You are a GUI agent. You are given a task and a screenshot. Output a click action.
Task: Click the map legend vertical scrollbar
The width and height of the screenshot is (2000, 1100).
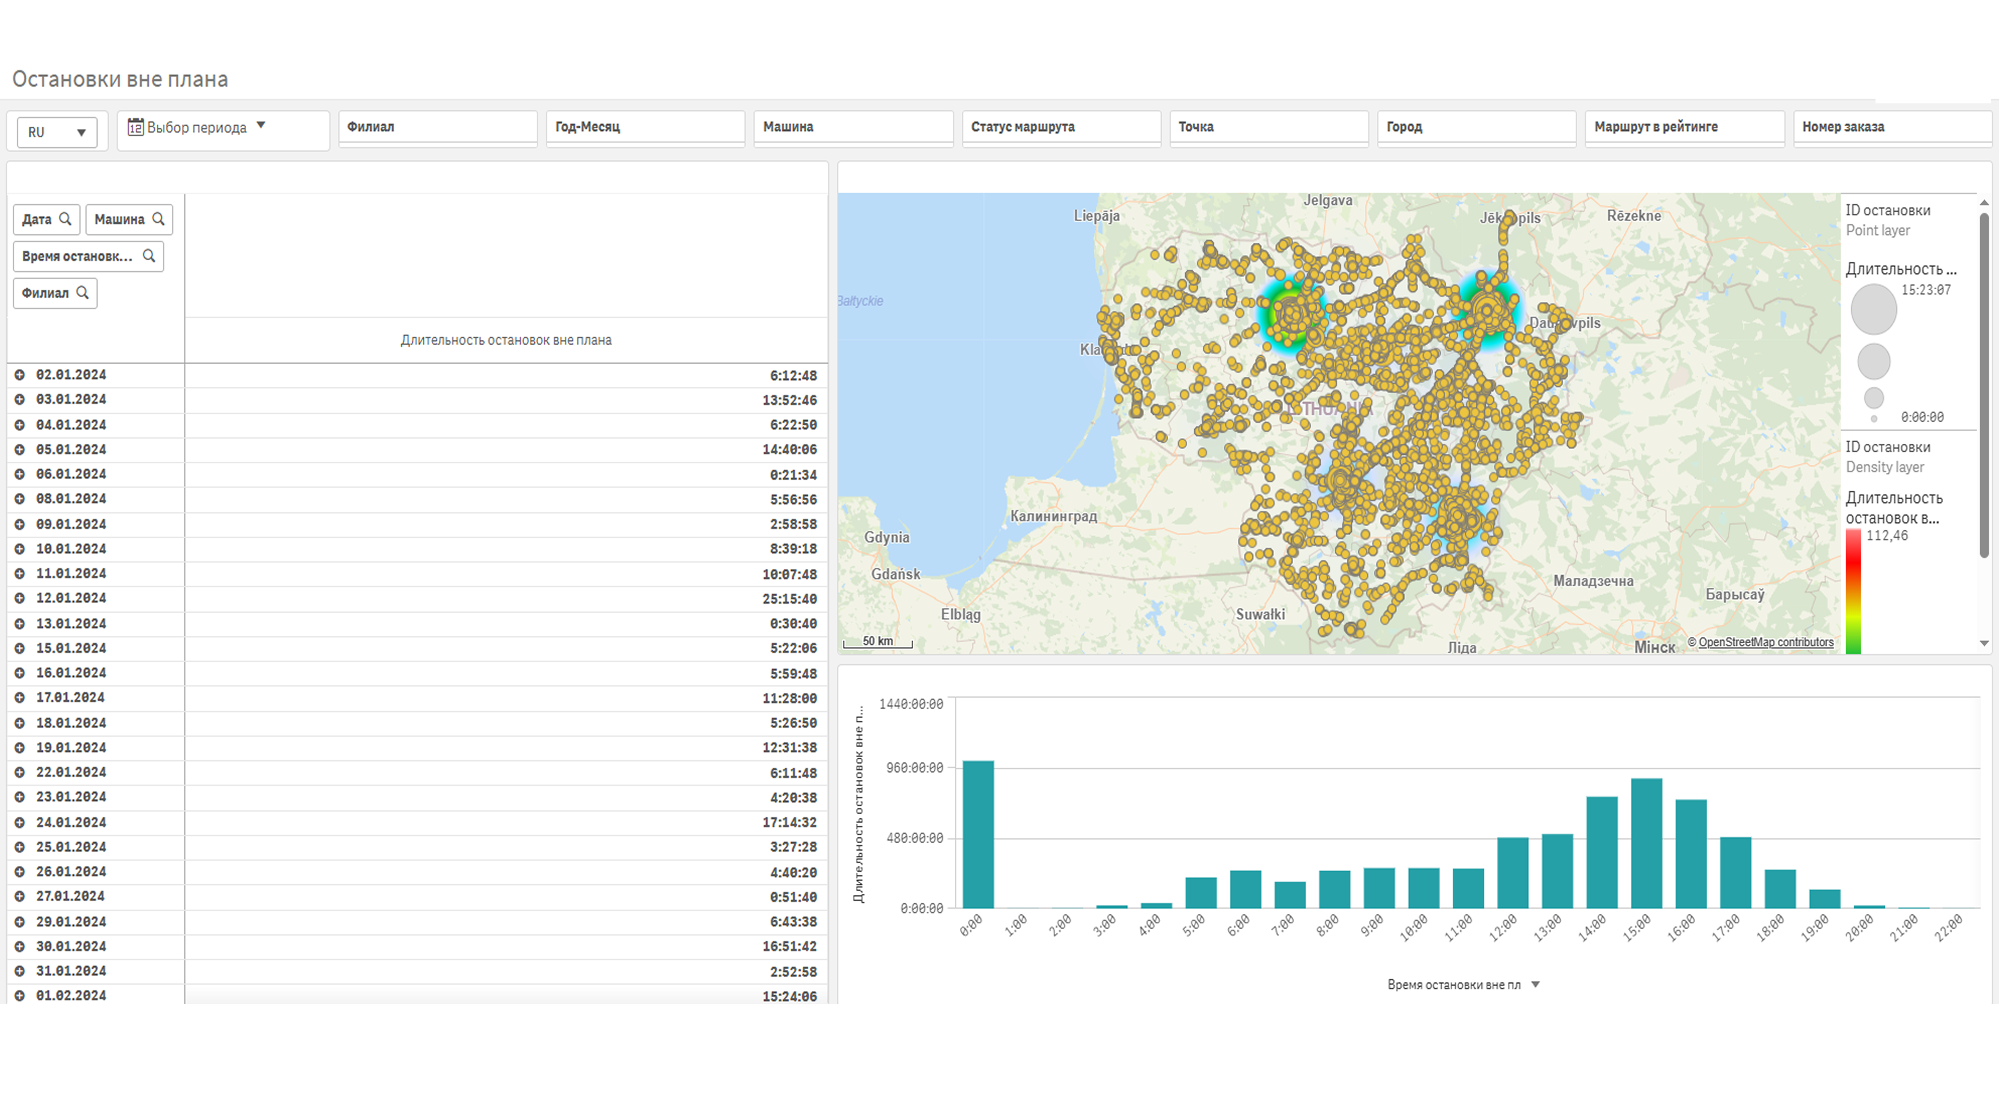tap(1984, 385)
